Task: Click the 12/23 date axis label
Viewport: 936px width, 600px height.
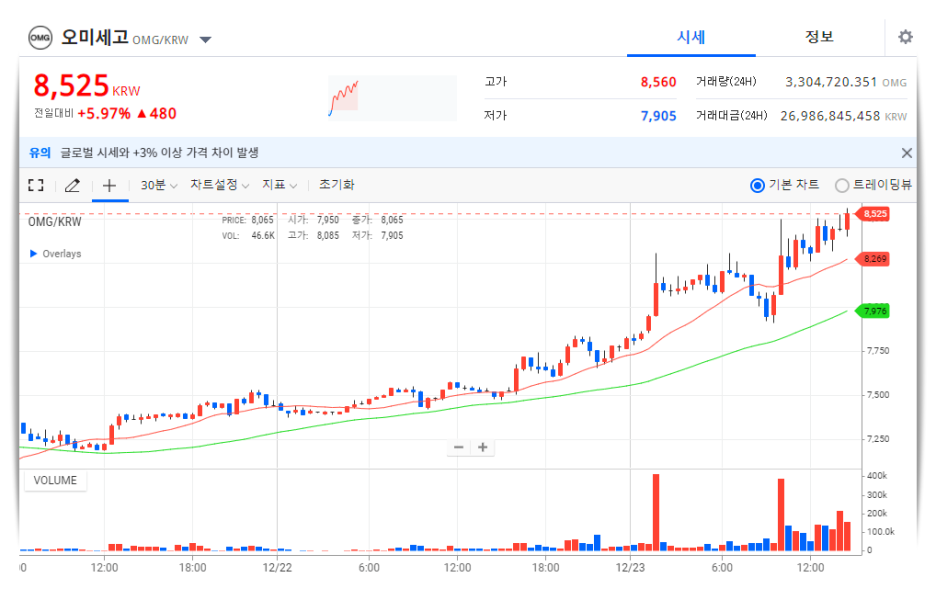Action: [x=630, y=567]
